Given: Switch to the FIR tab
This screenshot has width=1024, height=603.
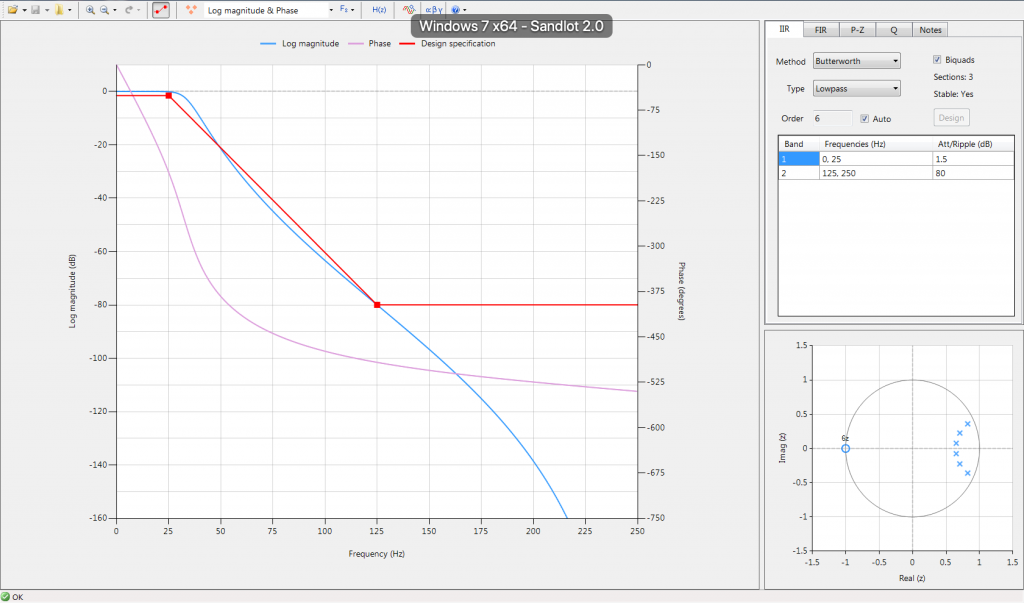Looking at the screenshot, I should (819, 30).
